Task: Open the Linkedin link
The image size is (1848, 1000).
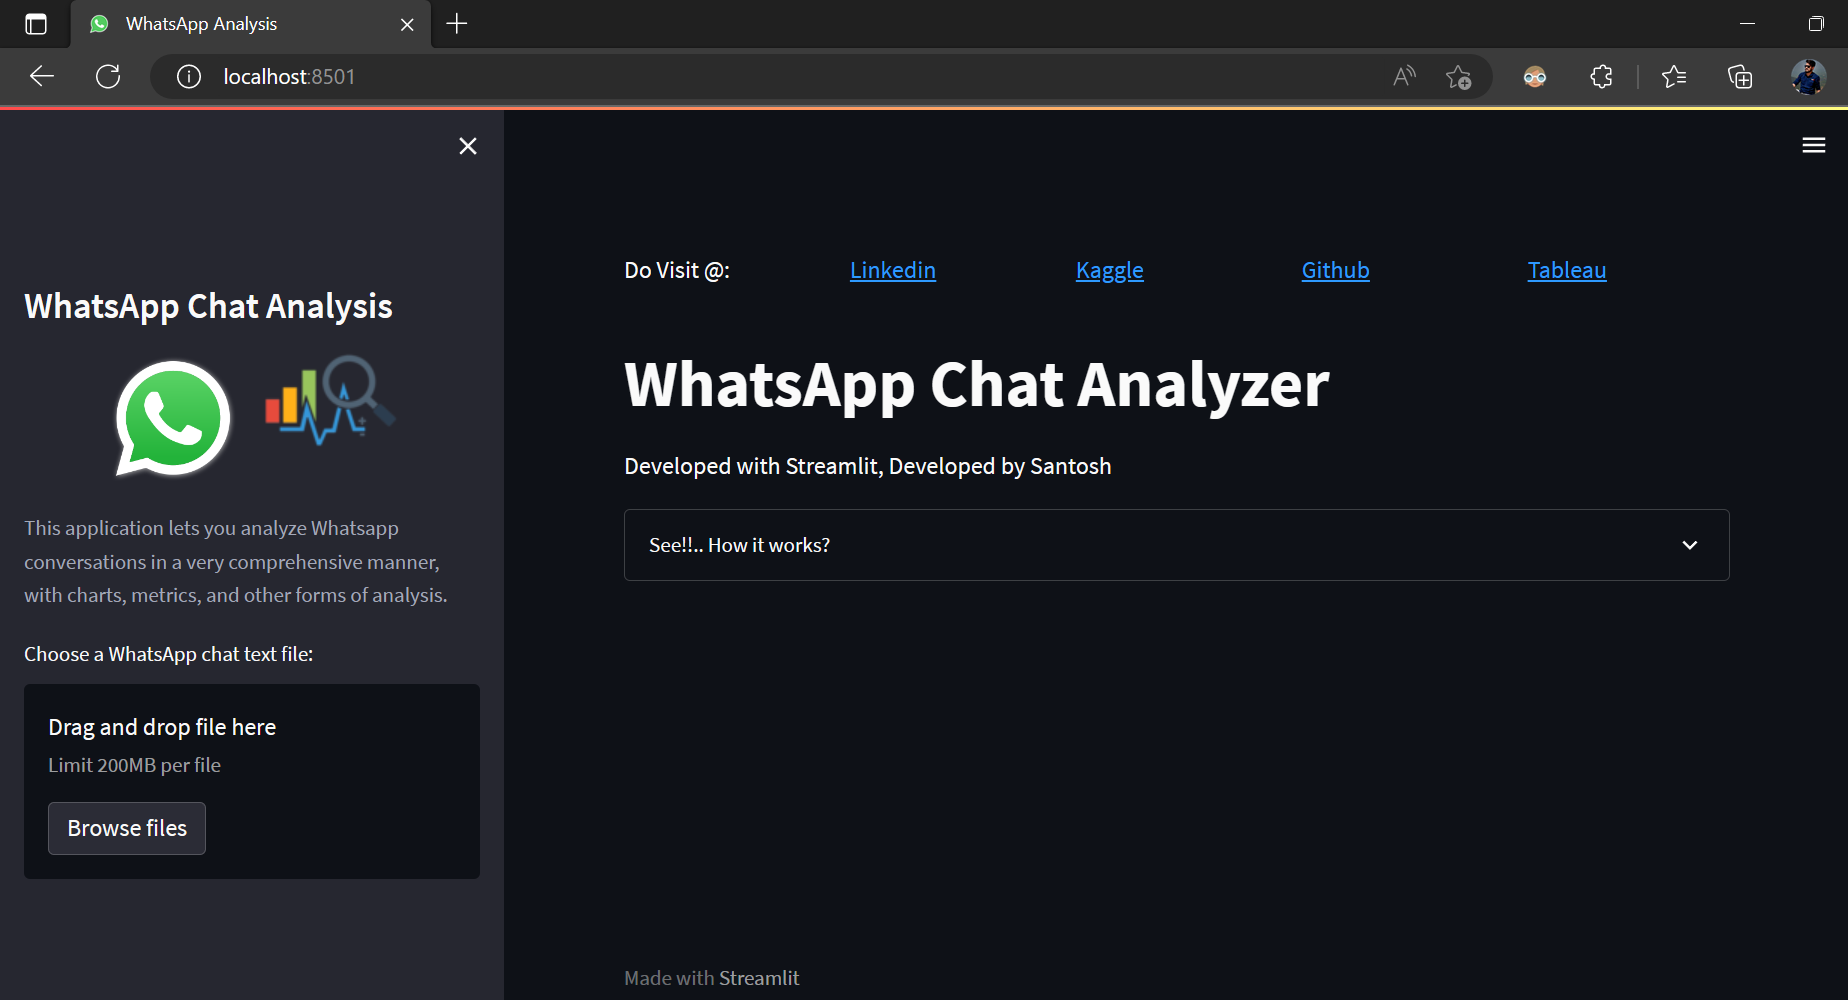Action: [893, 270]
